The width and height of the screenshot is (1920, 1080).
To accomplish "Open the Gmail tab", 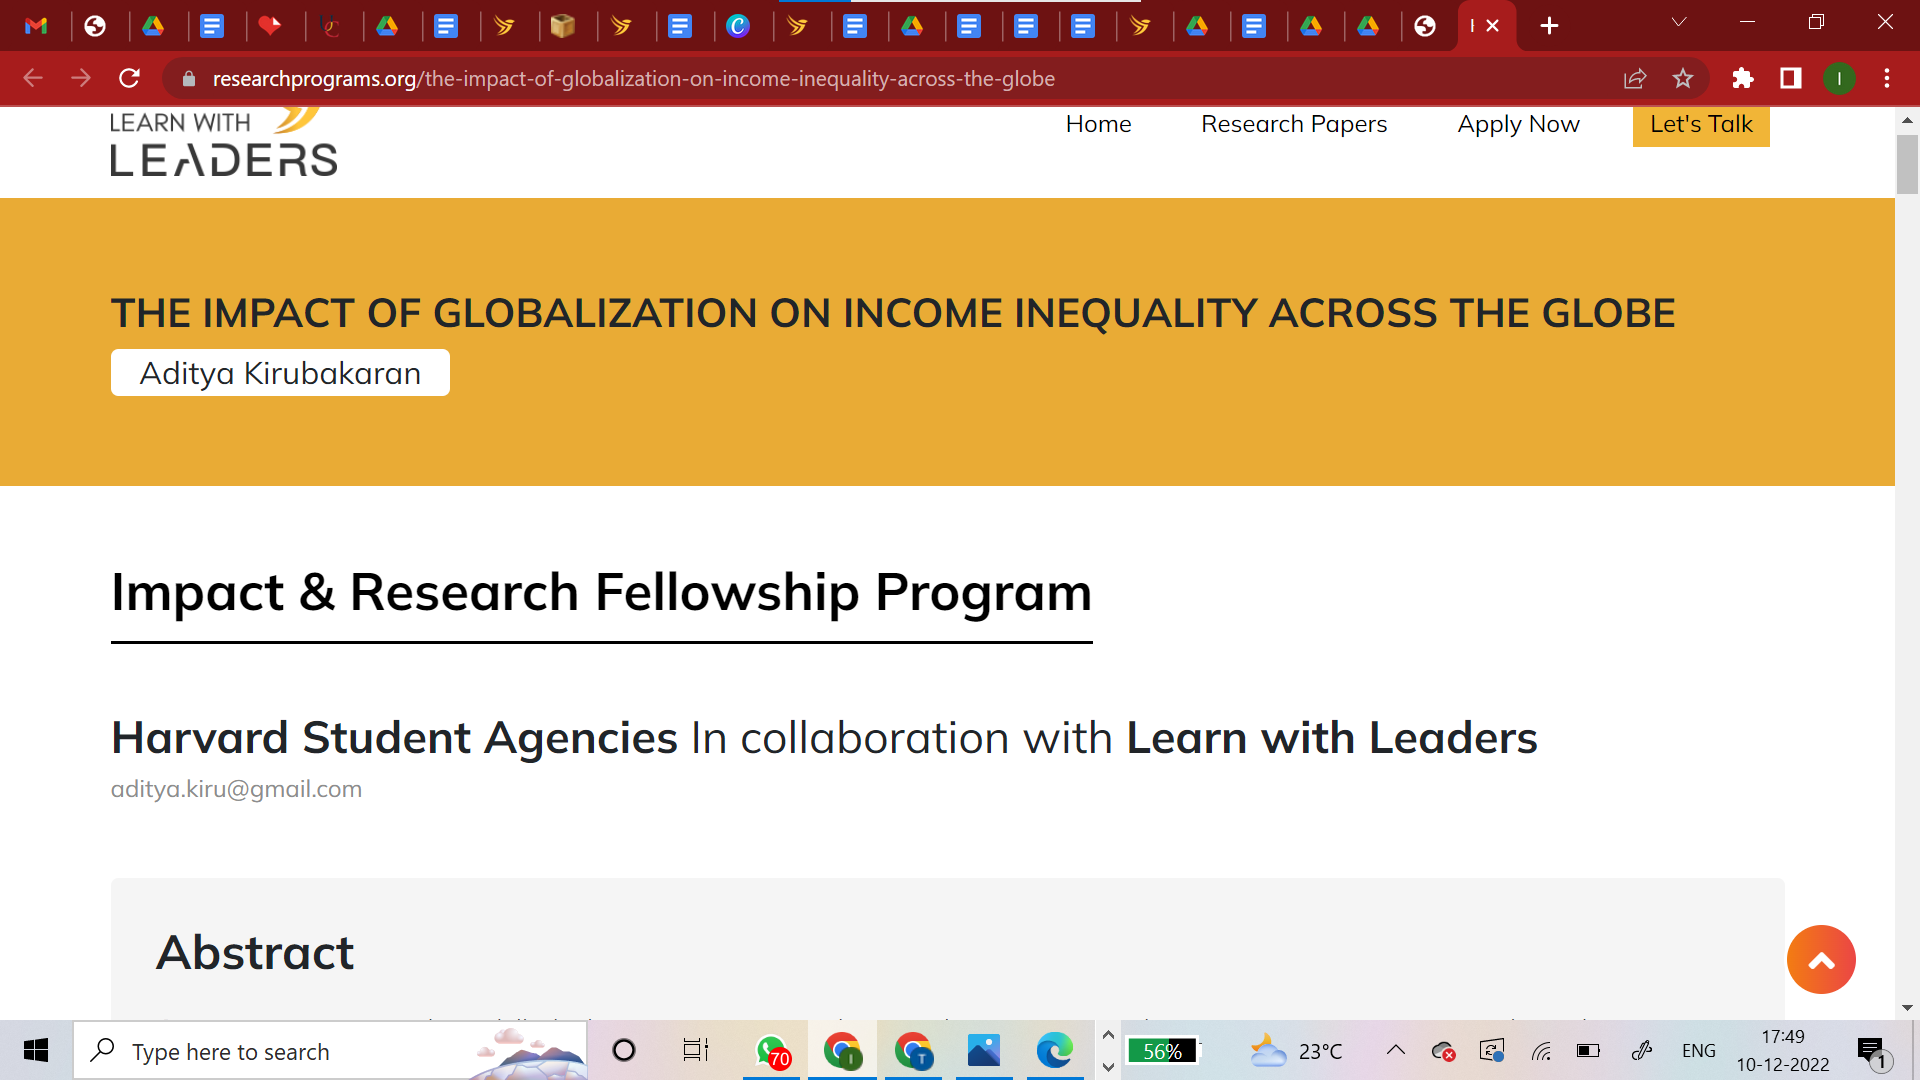I will (37, 26).
